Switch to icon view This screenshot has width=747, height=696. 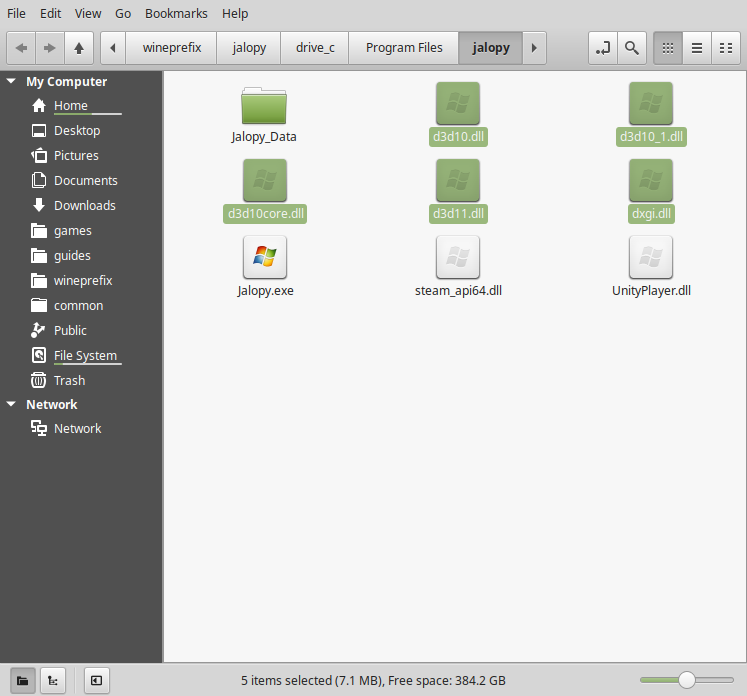tap(668, 48)
